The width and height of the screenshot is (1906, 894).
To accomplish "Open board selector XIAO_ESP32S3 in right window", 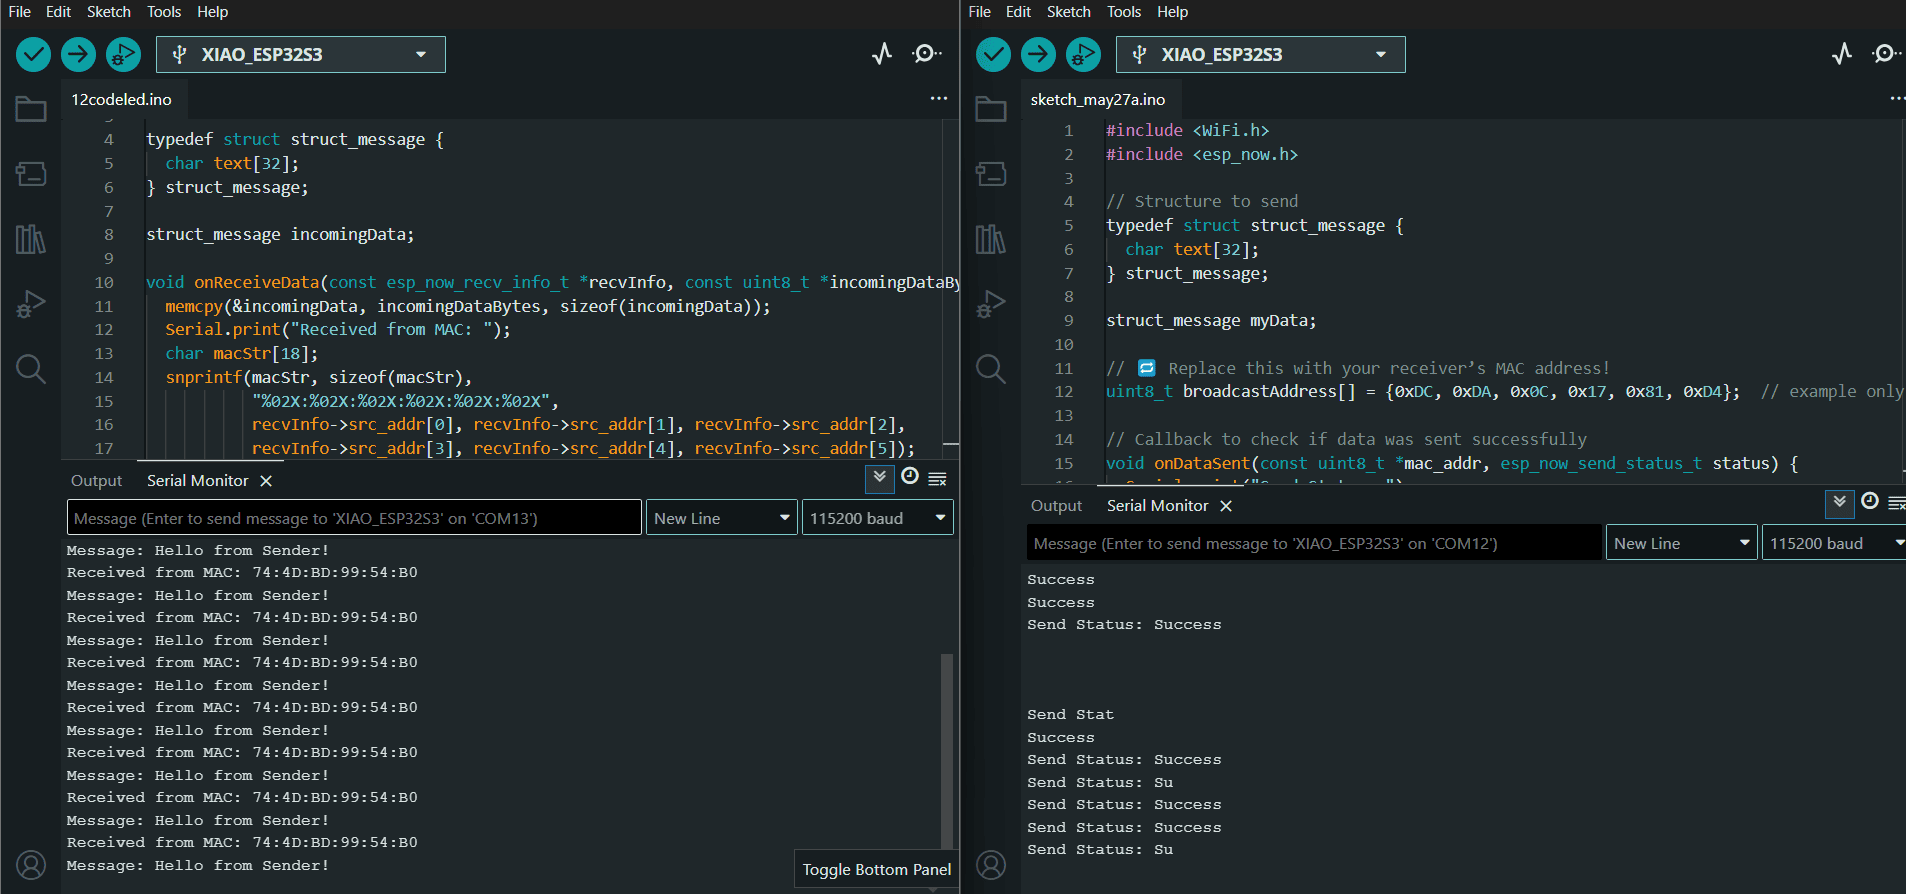I will pos(1261,54).
